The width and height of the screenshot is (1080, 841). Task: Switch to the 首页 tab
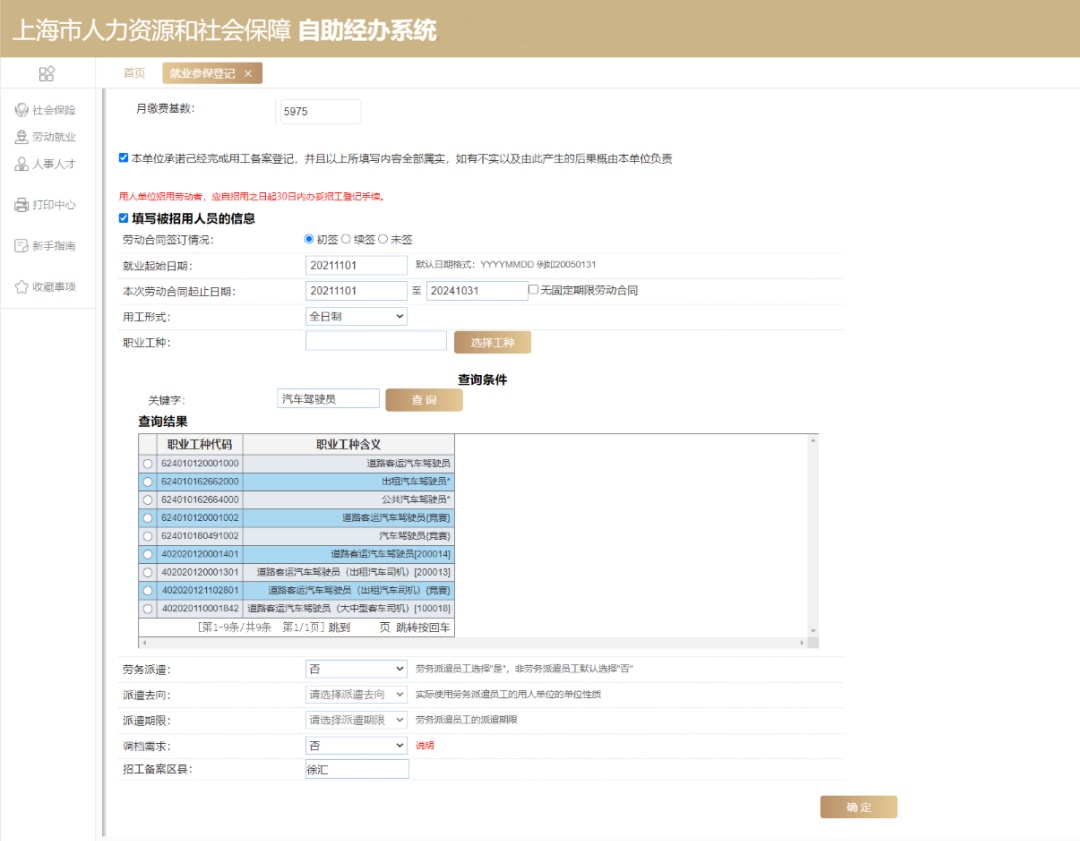point(134,73)
